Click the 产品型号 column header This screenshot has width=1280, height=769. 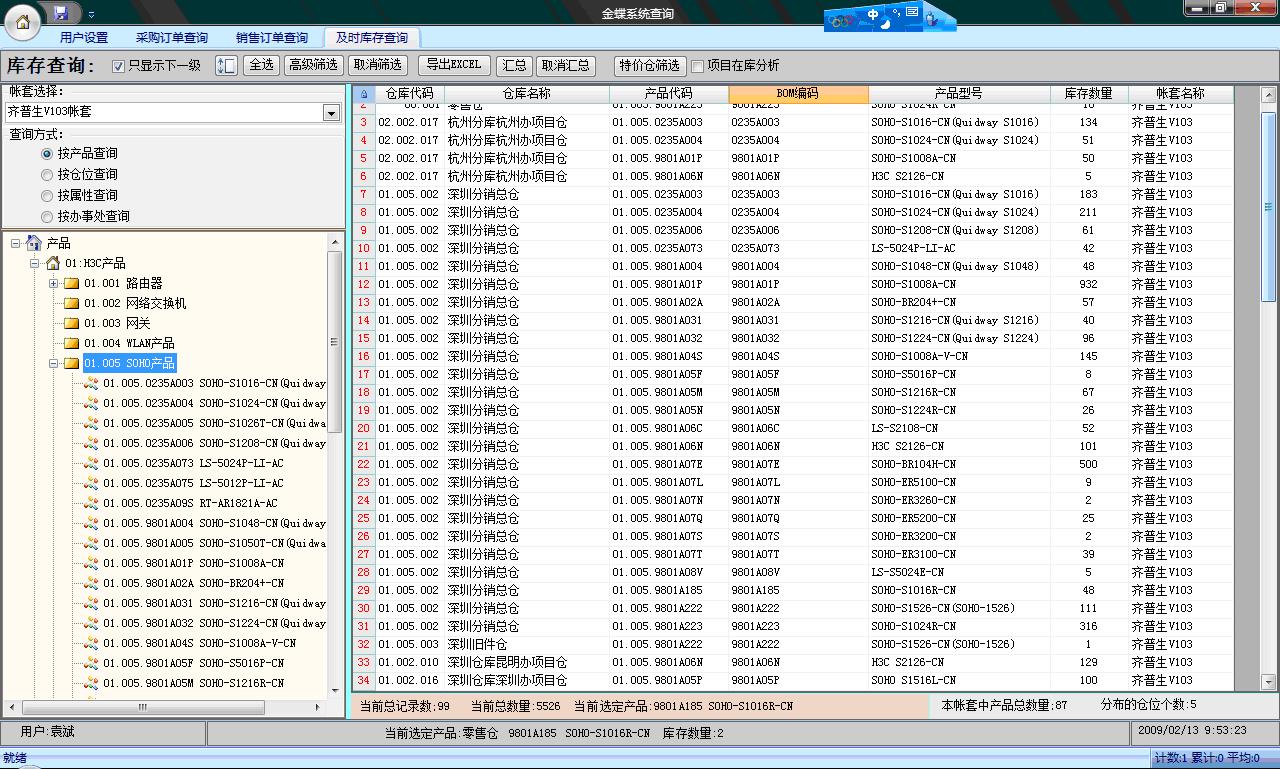959,94
